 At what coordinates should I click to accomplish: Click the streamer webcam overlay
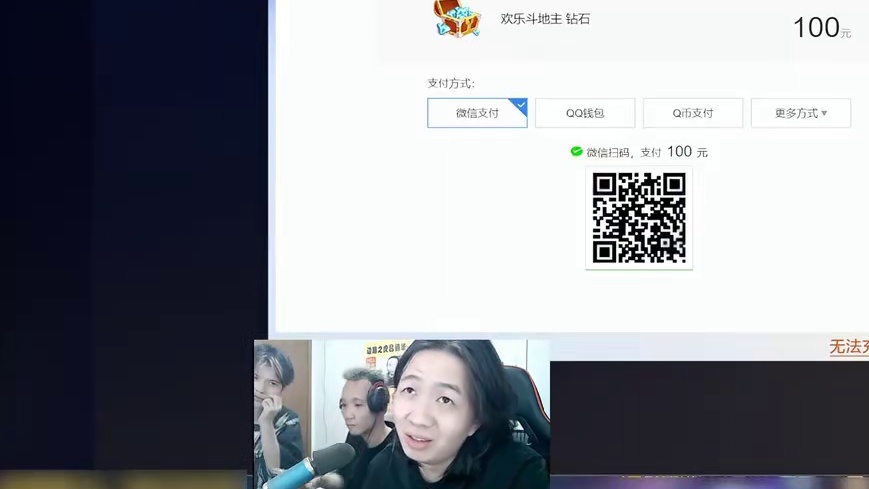[x=402, y=414]
